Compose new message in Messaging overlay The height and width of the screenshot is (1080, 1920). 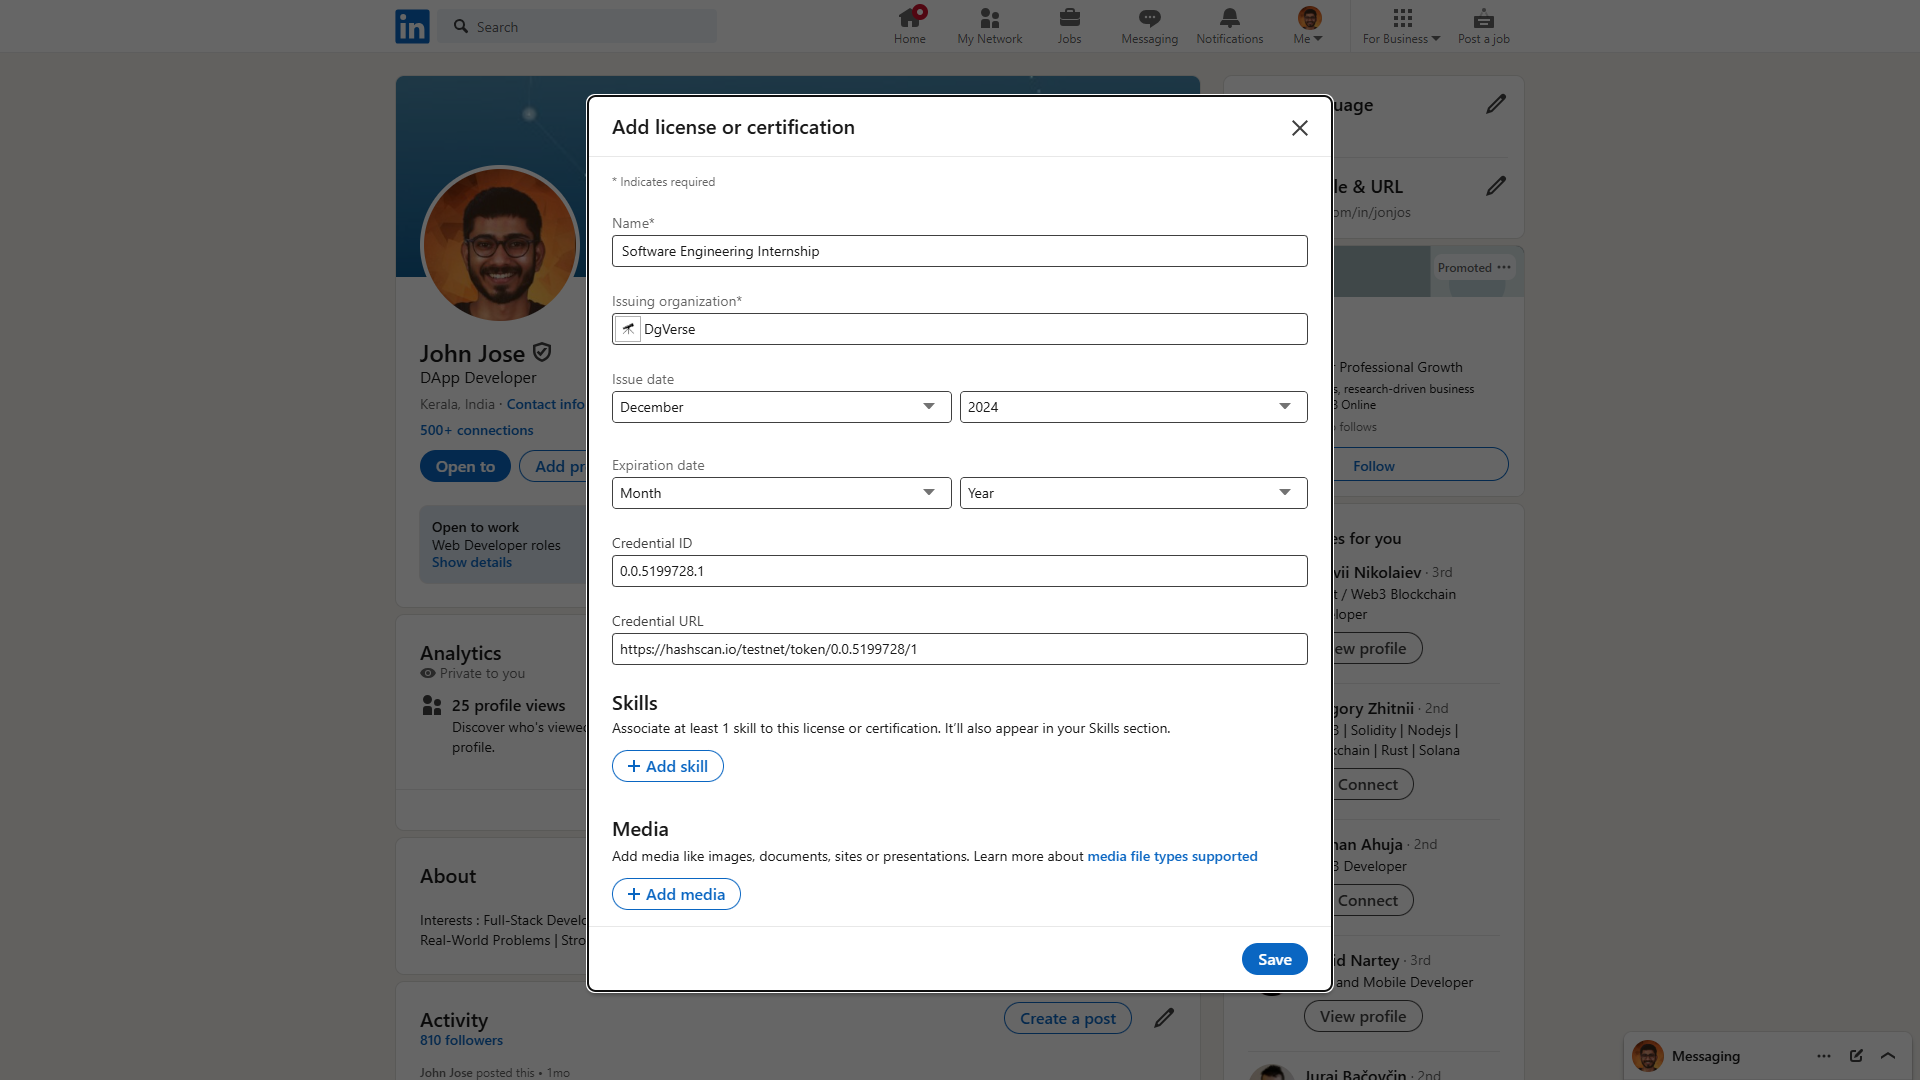[1856, 1056]
